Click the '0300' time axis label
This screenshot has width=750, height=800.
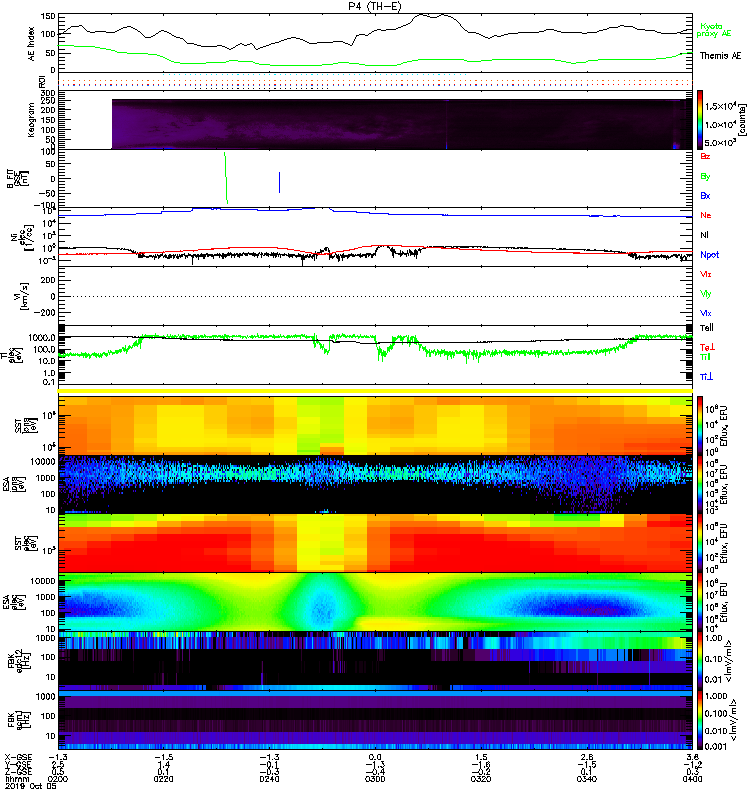[375, 779]
